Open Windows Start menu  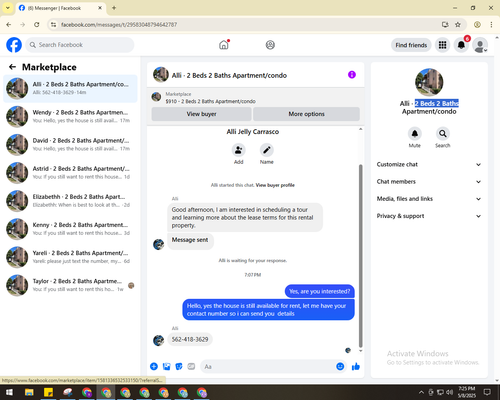[9, 392]
